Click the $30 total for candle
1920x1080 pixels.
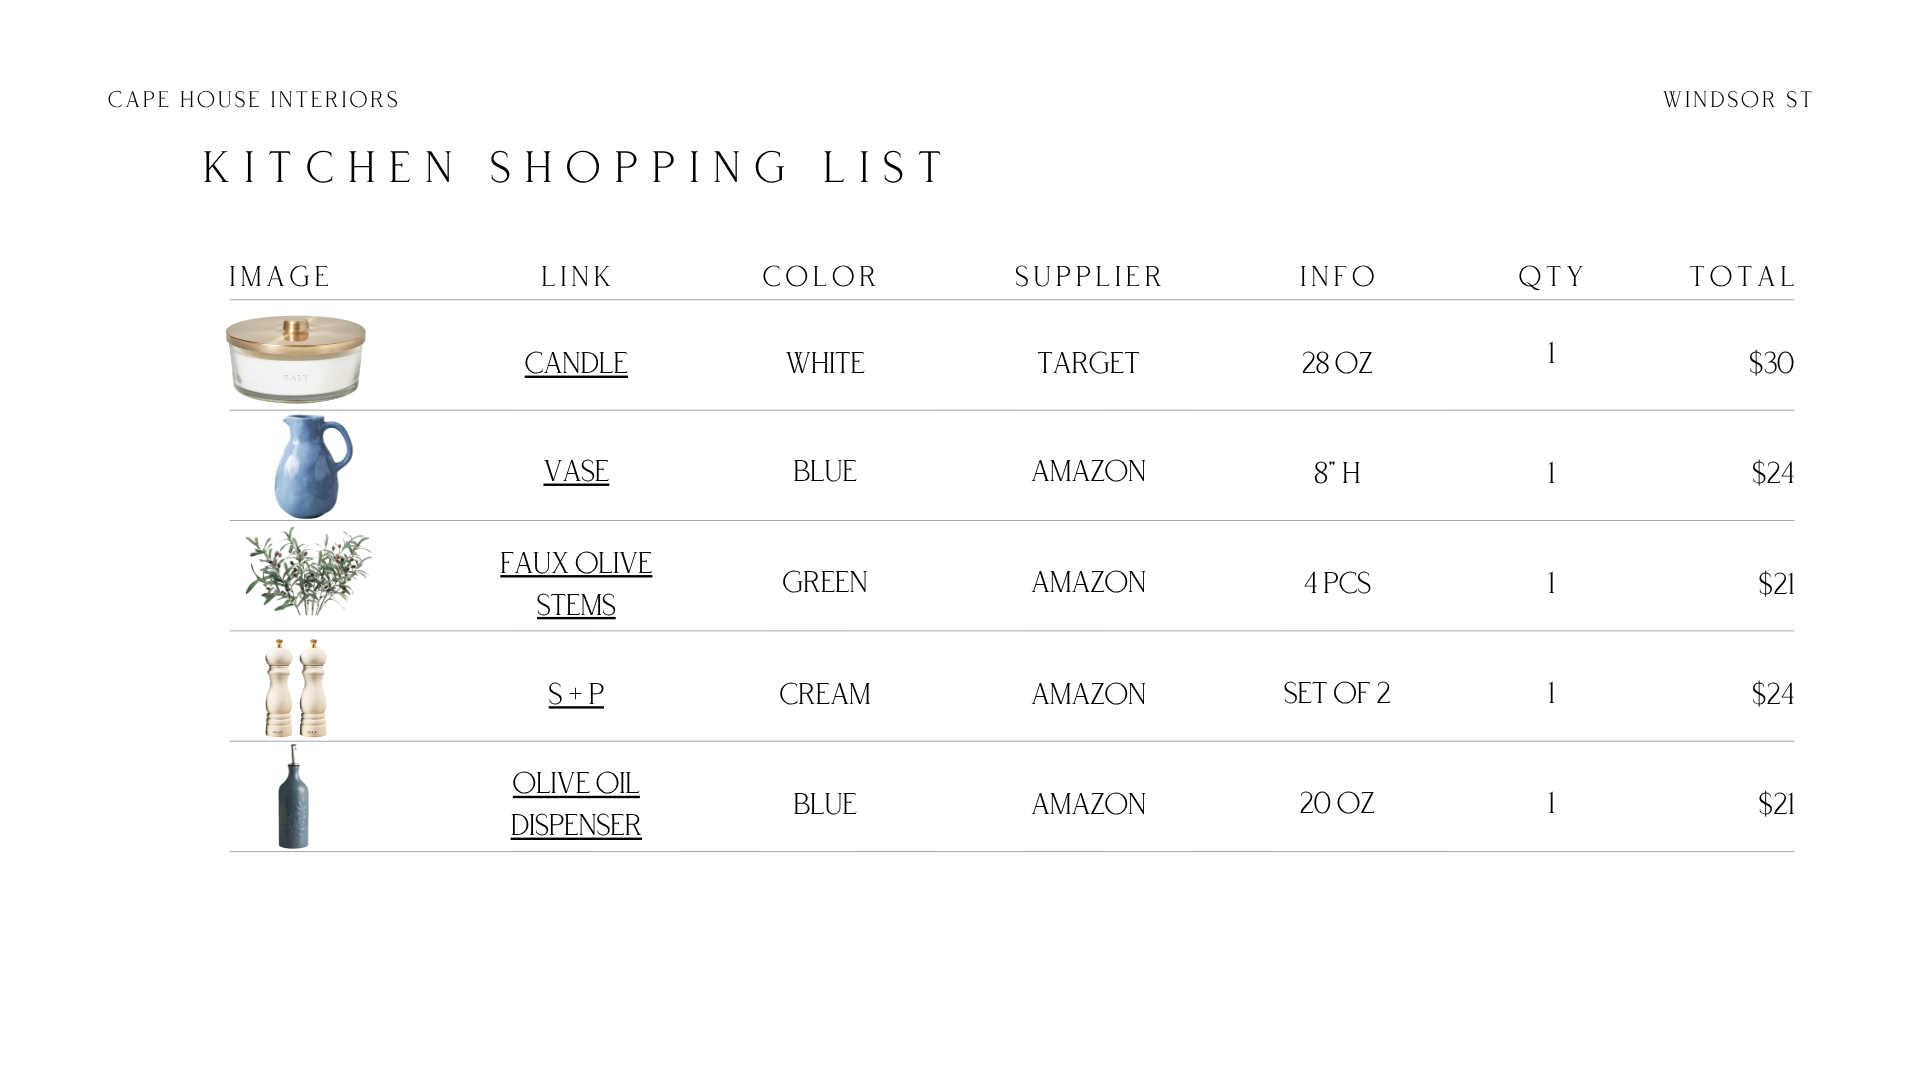coord(1771,363)
